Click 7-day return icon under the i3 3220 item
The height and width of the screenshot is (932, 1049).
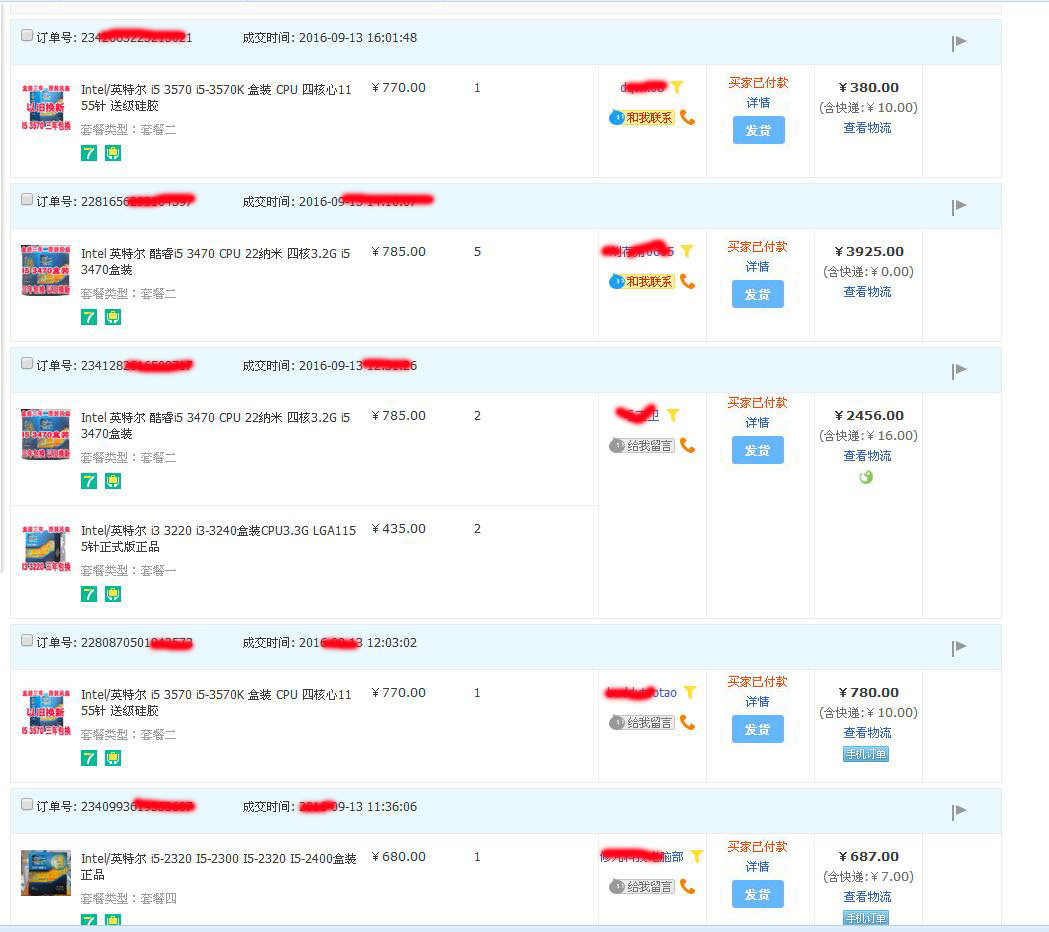pos(89,594)
